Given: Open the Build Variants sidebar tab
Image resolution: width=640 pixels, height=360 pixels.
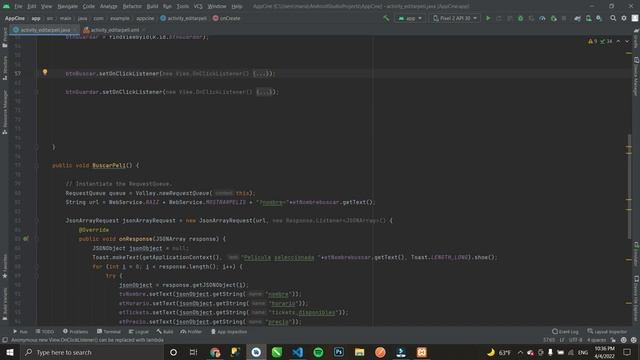Looking at the screenshot, I should (5, 304).
